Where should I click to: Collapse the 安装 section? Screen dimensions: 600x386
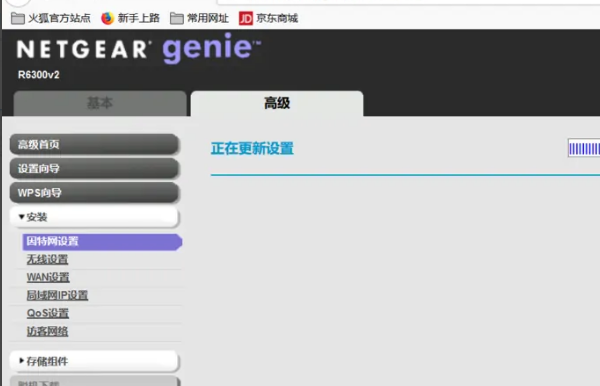click(94, 217)
